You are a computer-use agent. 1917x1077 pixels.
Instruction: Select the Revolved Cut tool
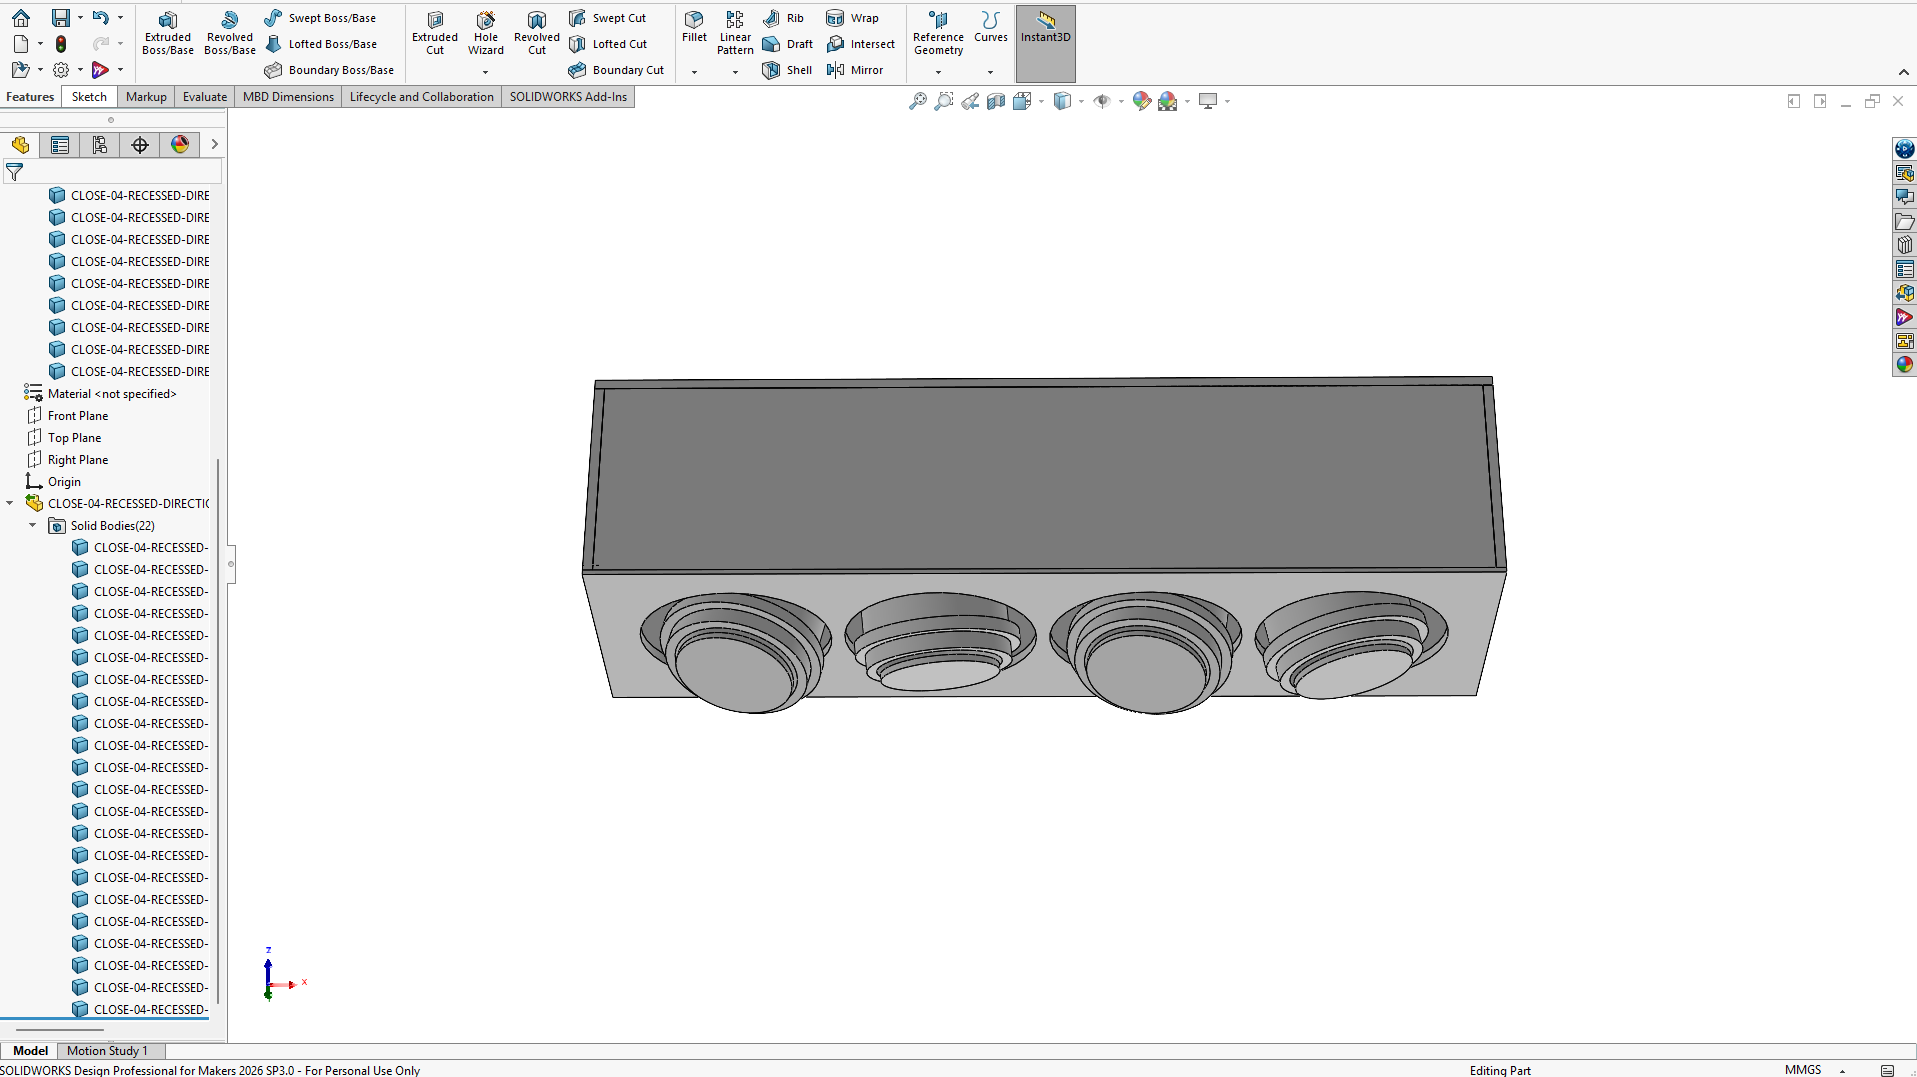537,33
